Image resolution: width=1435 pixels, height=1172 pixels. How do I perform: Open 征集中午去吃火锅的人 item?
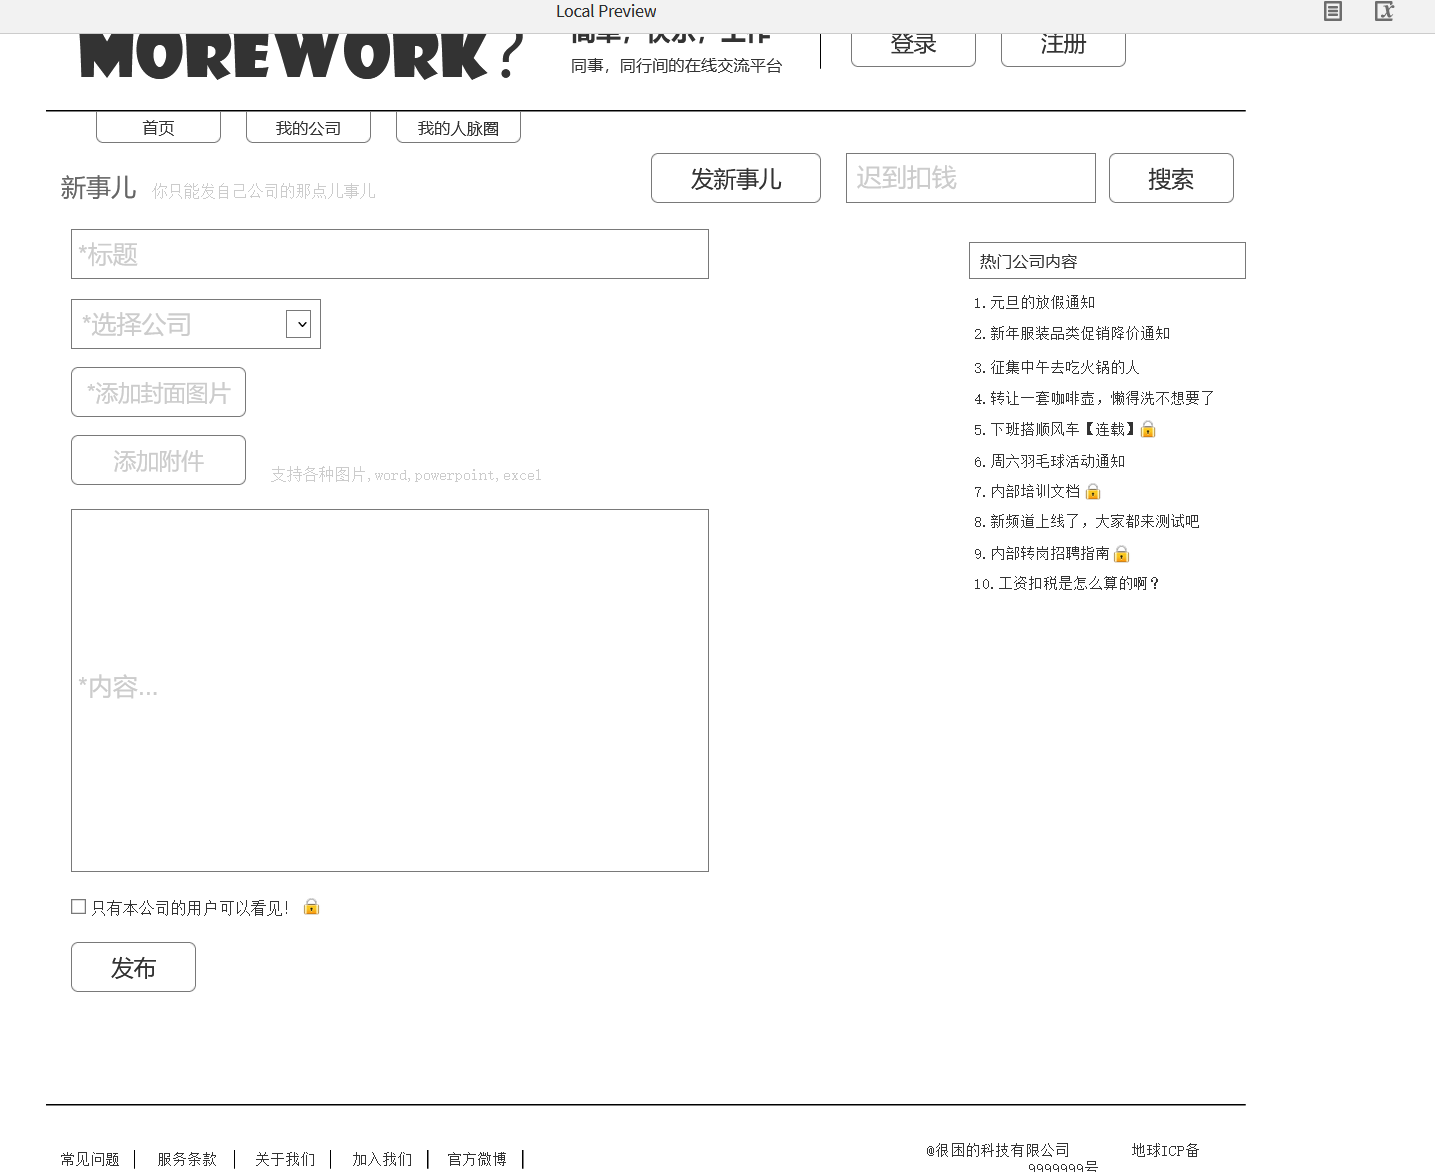pos(1057,367)
